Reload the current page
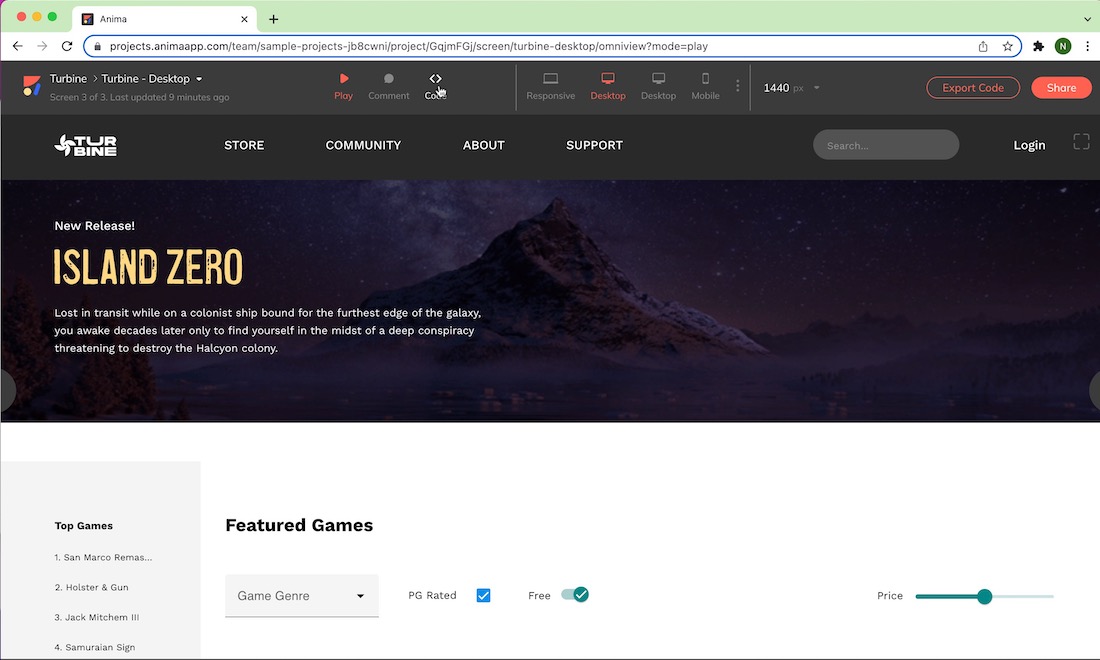The height and width of the screenshot is (660, 1100). pos(67,46)
